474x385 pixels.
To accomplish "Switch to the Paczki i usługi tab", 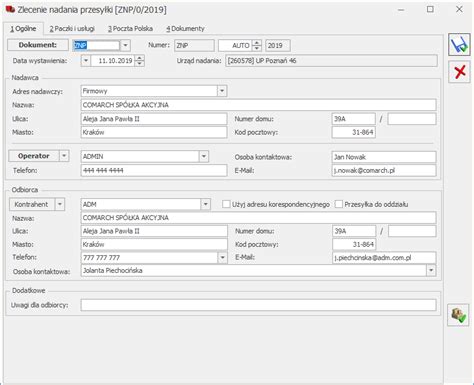I will click(72, 29).
